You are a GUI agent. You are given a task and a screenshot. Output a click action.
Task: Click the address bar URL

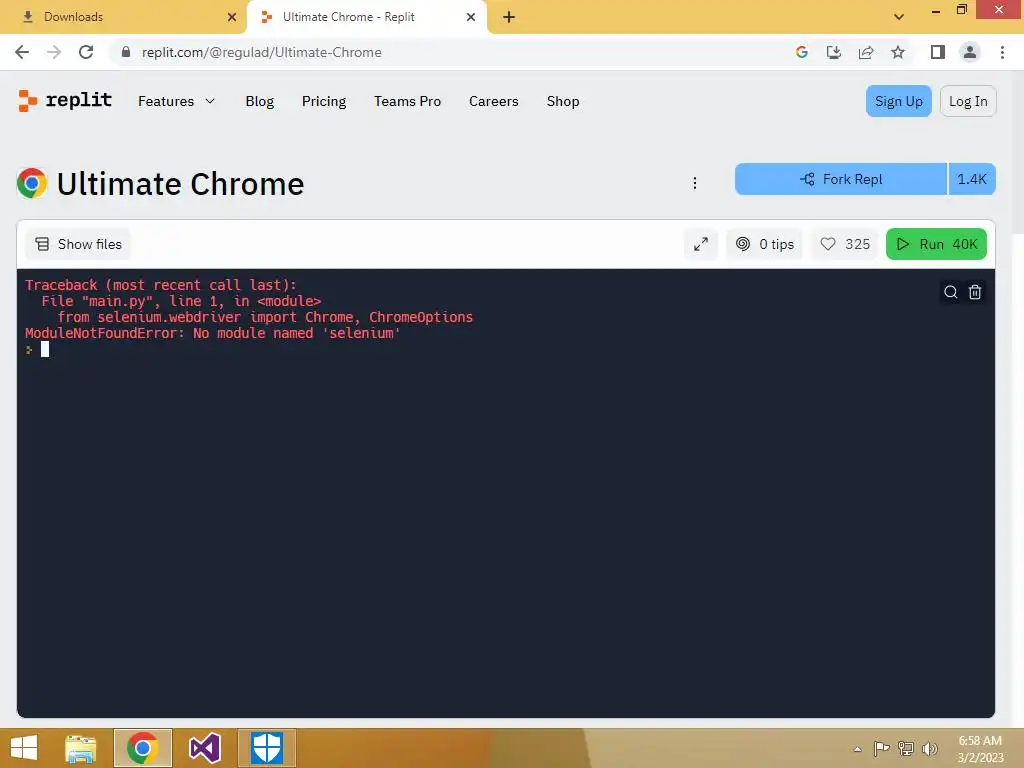tap(261, 52)
